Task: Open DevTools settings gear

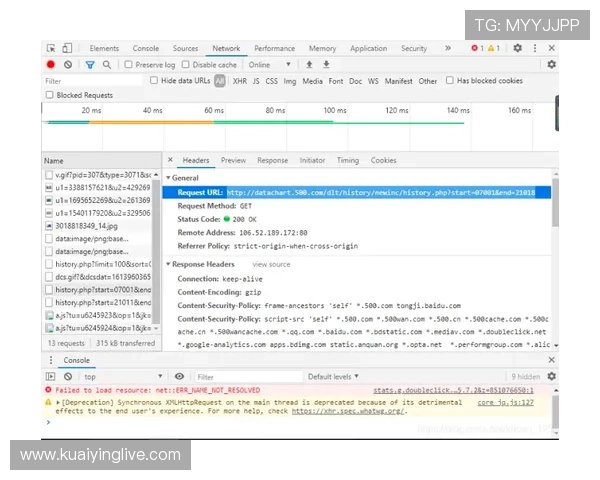Action: pyautogui.click(x=517, y=48)
